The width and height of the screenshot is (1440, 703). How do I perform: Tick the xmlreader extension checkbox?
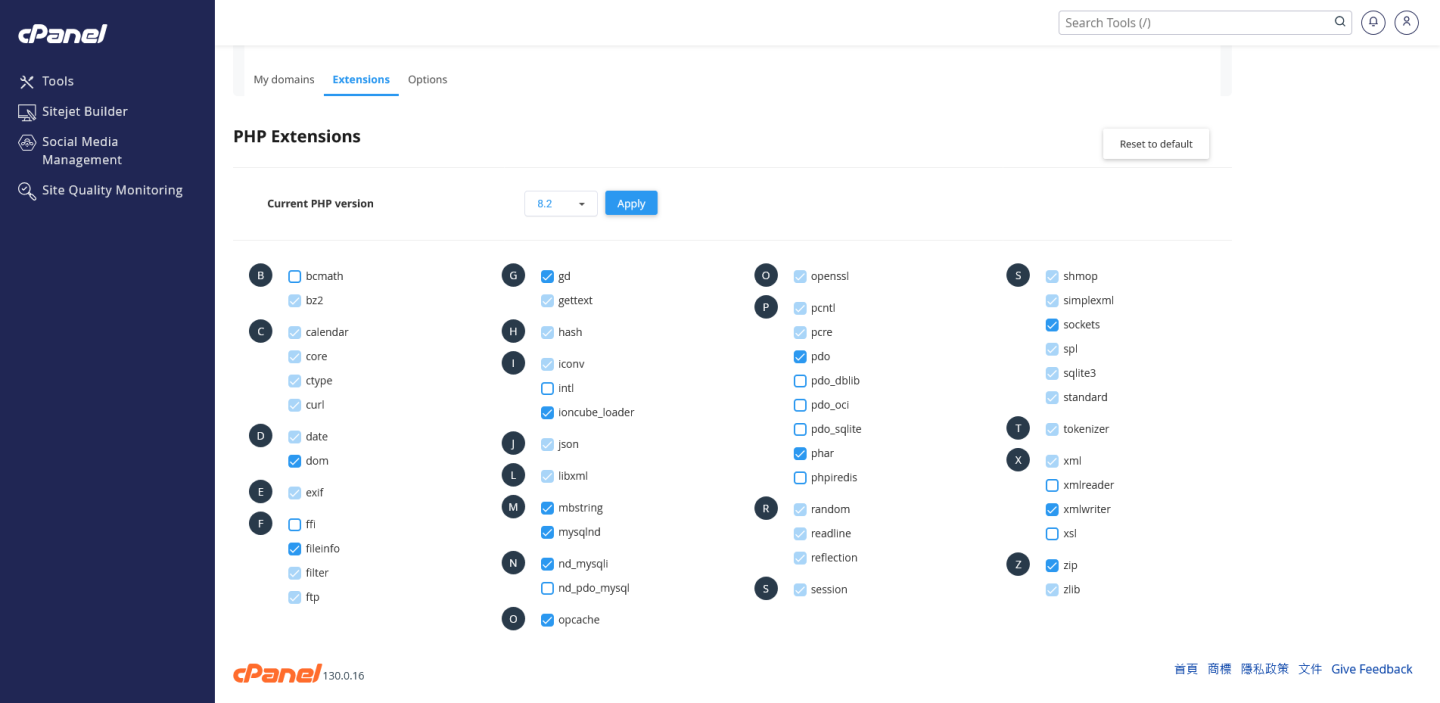tap(1052, 485)
